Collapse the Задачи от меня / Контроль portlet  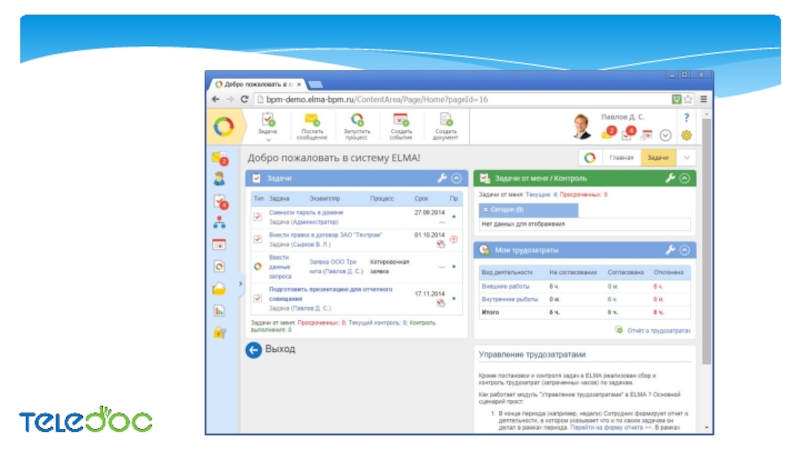685,178
